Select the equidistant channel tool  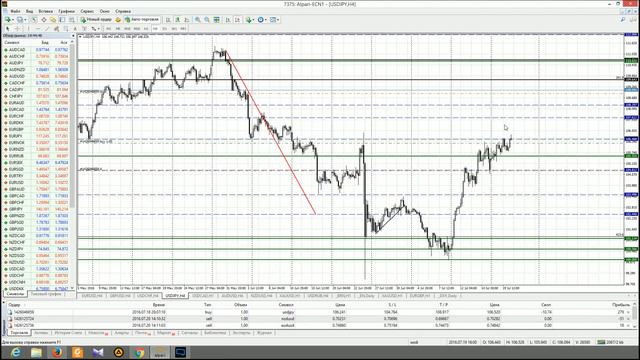56,29
